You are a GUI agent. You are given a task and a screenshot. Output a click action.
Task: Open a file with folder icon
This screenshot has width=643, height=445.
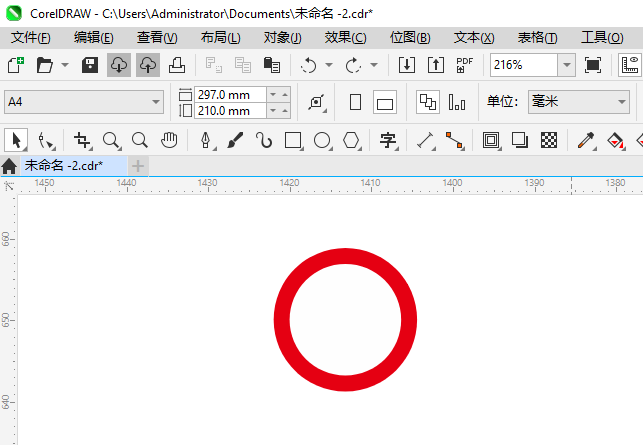[44, 65]
